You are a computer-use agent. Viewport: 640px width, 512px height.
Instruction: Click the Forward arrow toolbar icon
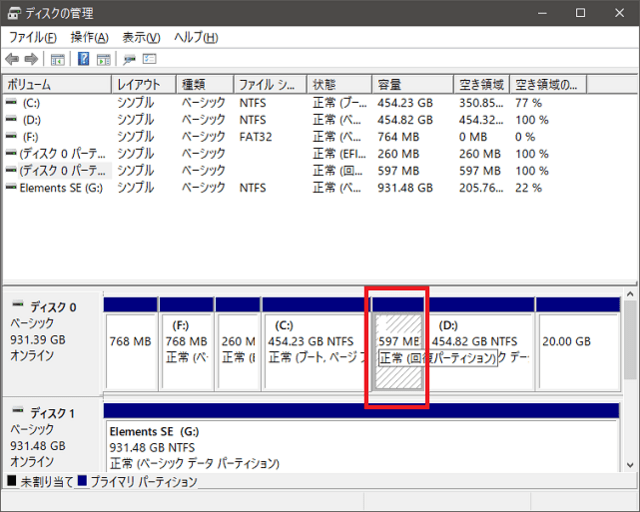click(x=31, y=59)
